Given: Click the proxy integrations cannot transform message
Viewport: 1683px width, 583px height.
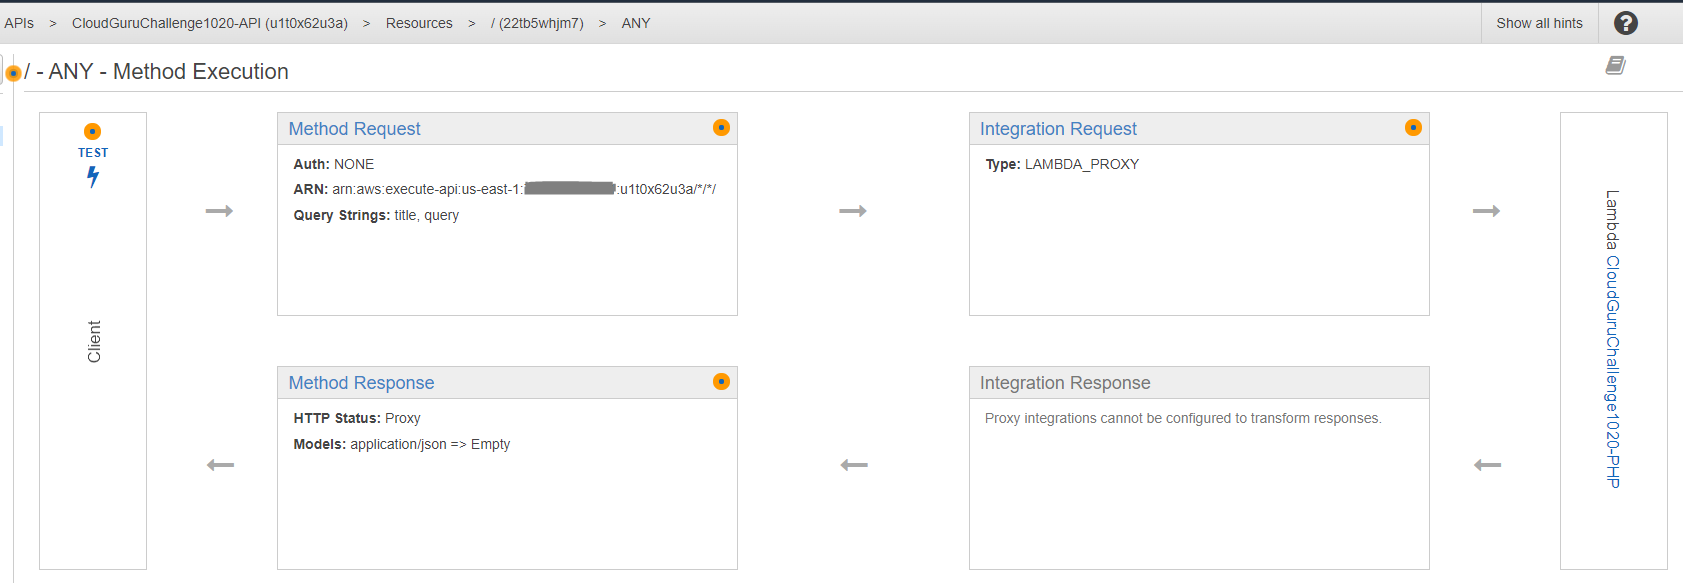Looking at the screenshot, I should pyautogui.click(x=1183, y=418).
